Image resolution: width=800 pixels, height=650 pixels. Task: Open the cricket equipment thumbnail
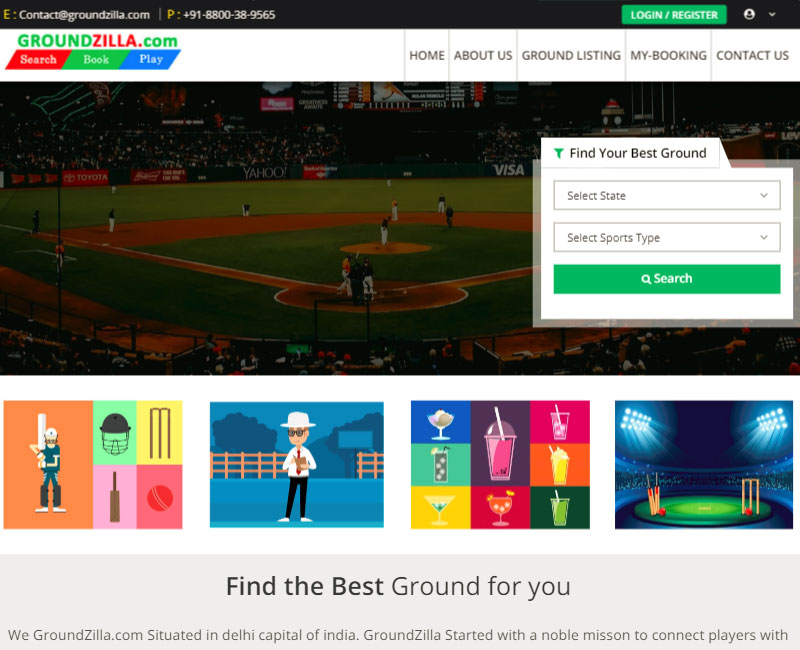[x=93, y=465]
